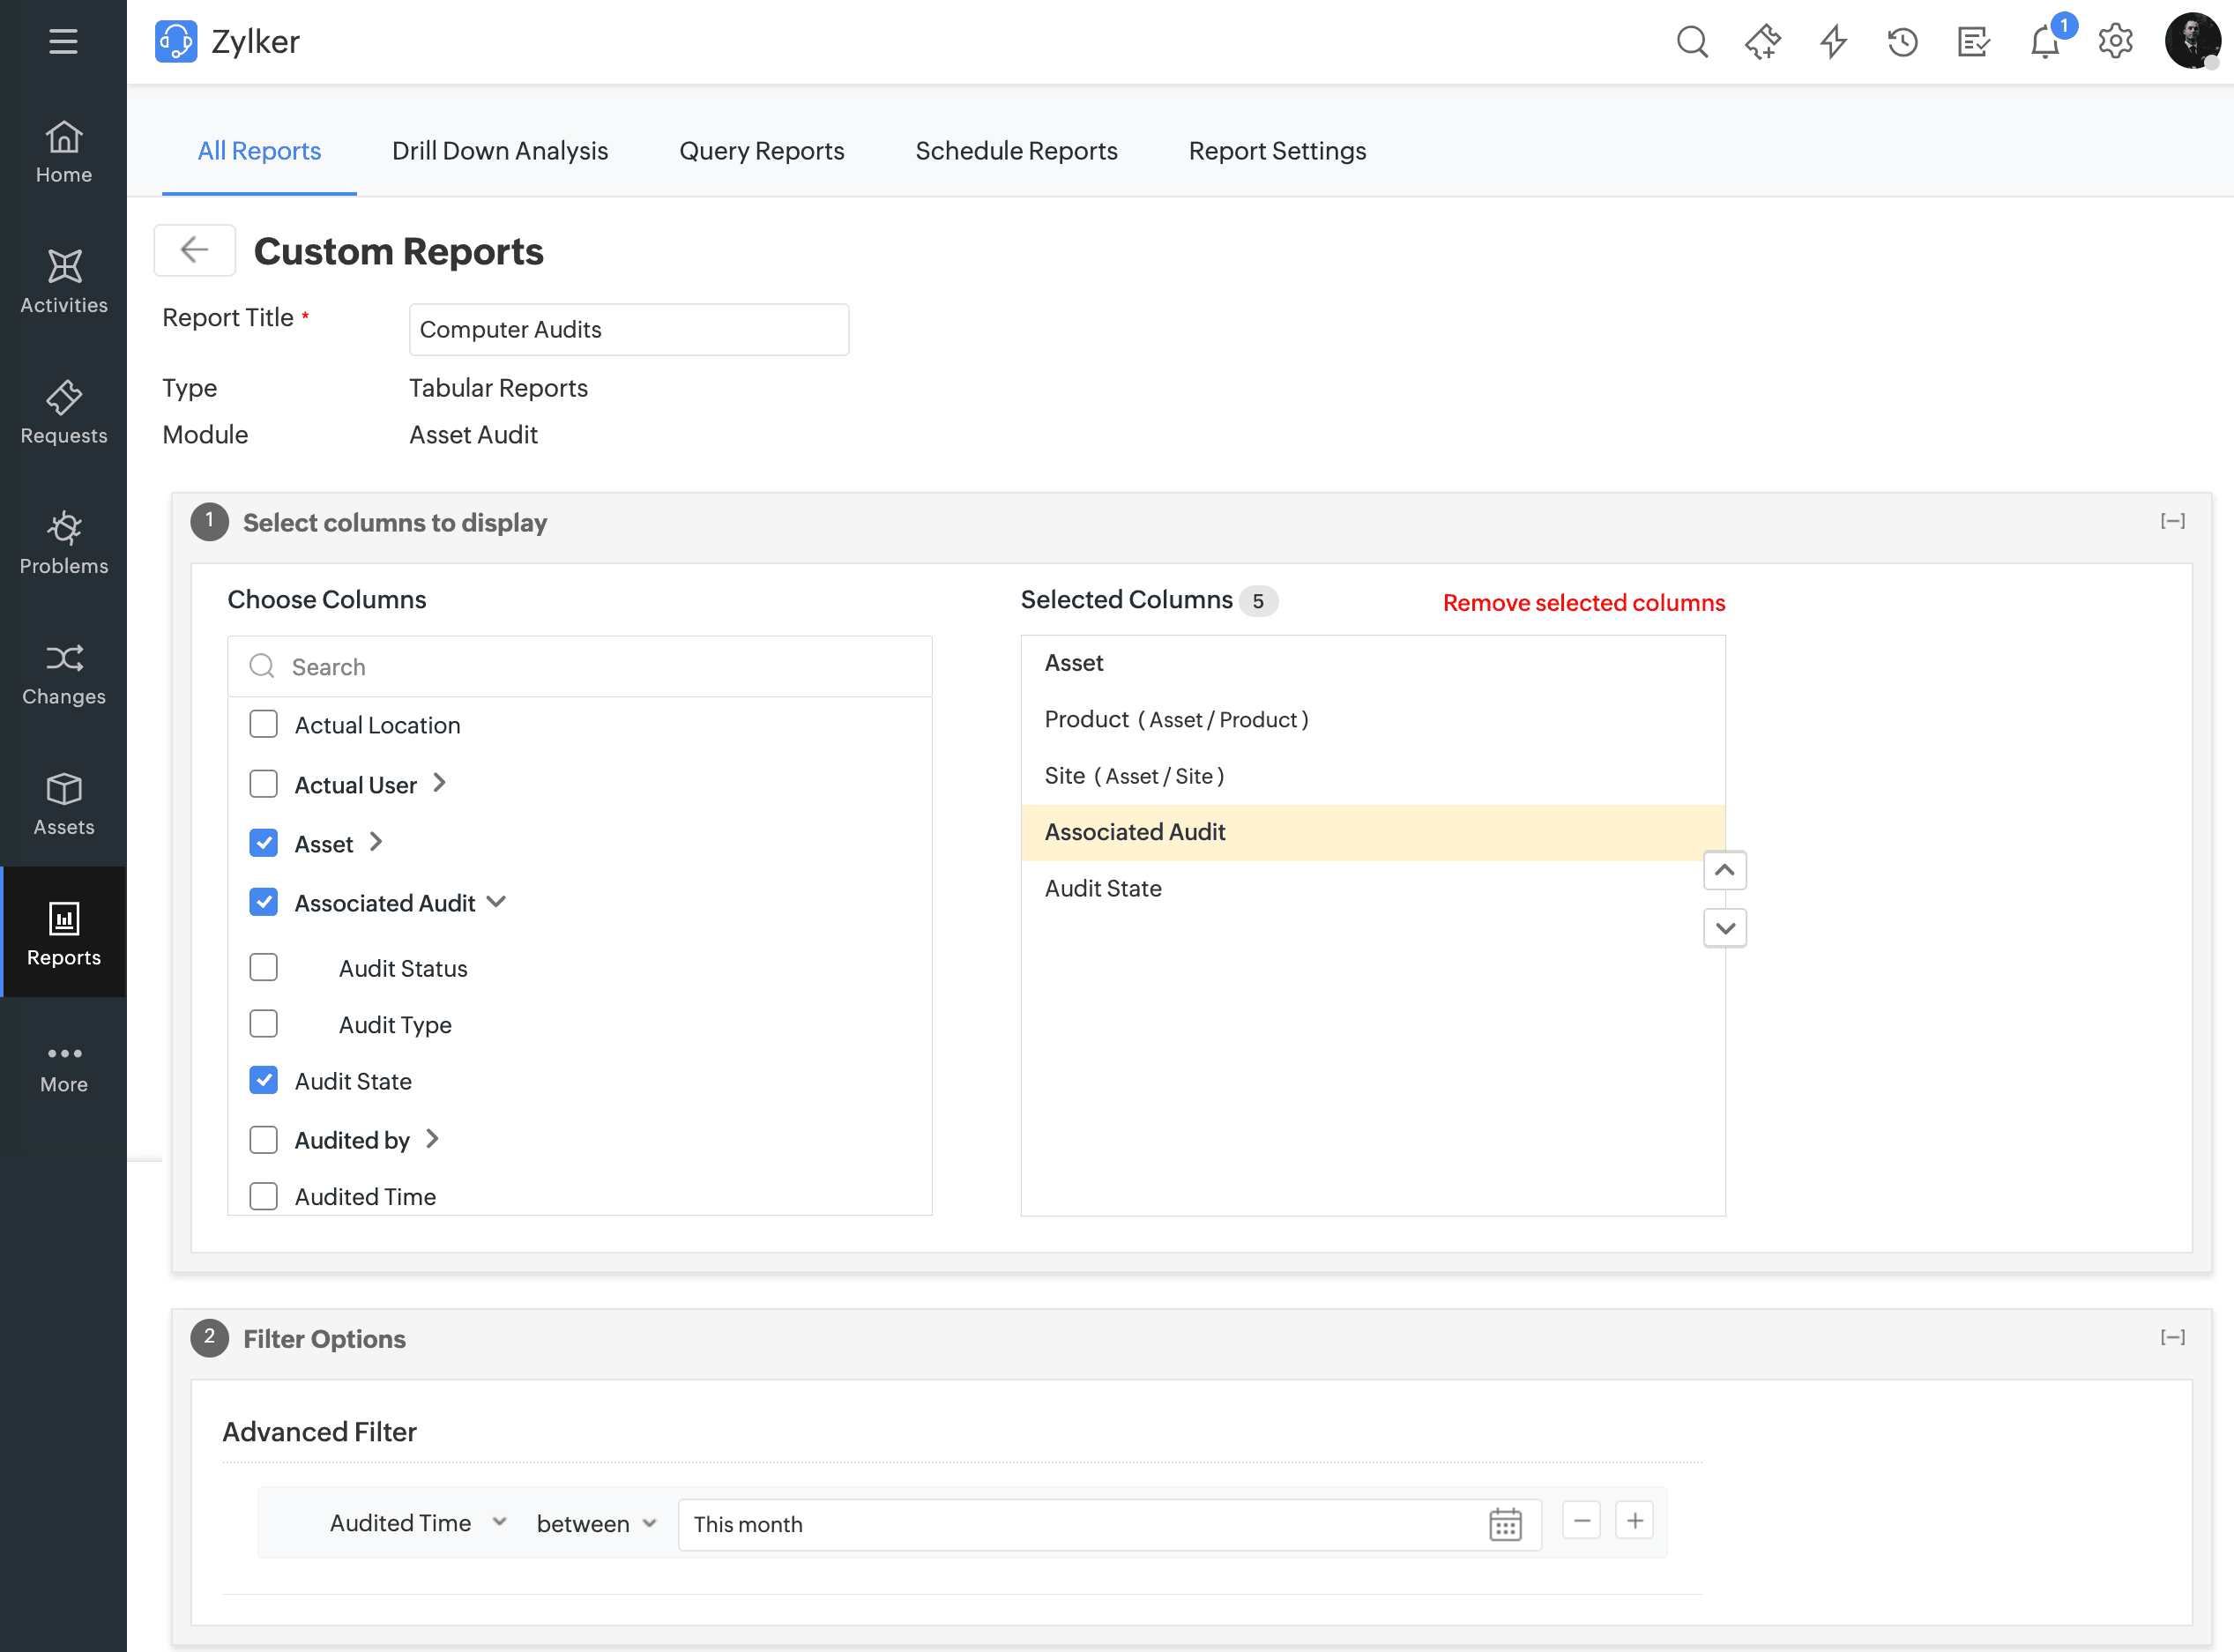The image size is (2234, 1652).
Task: Click the search magnifier icon in header
Action: (x=1691, y=42)
